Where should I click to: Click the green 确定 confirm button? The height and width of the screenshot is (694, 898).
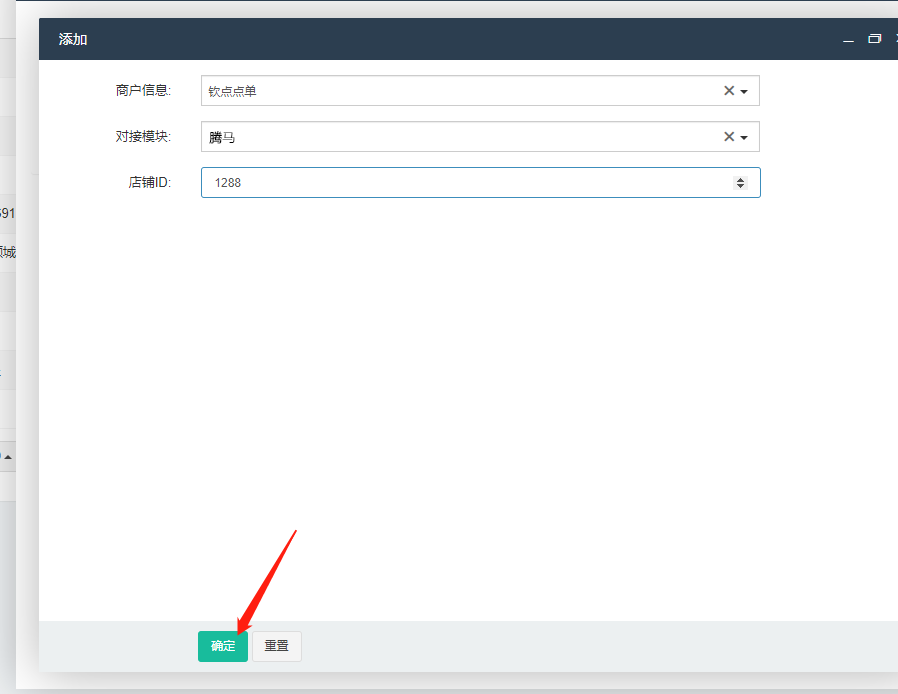(x=223, y=646)
